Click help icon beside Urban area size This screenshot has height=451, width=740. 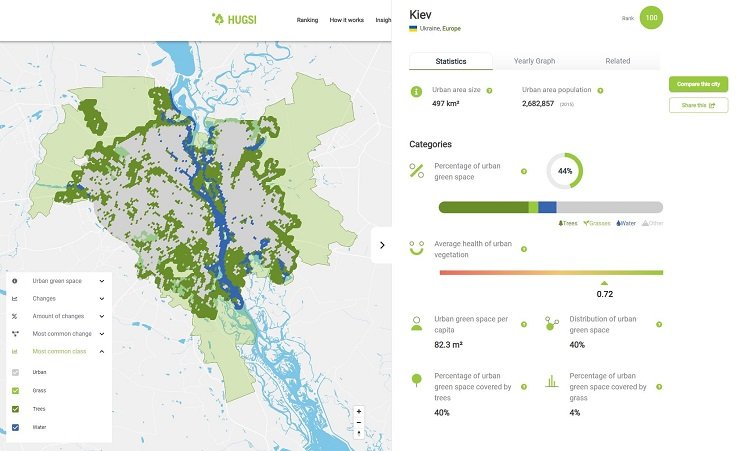click(x=489, y=90)
